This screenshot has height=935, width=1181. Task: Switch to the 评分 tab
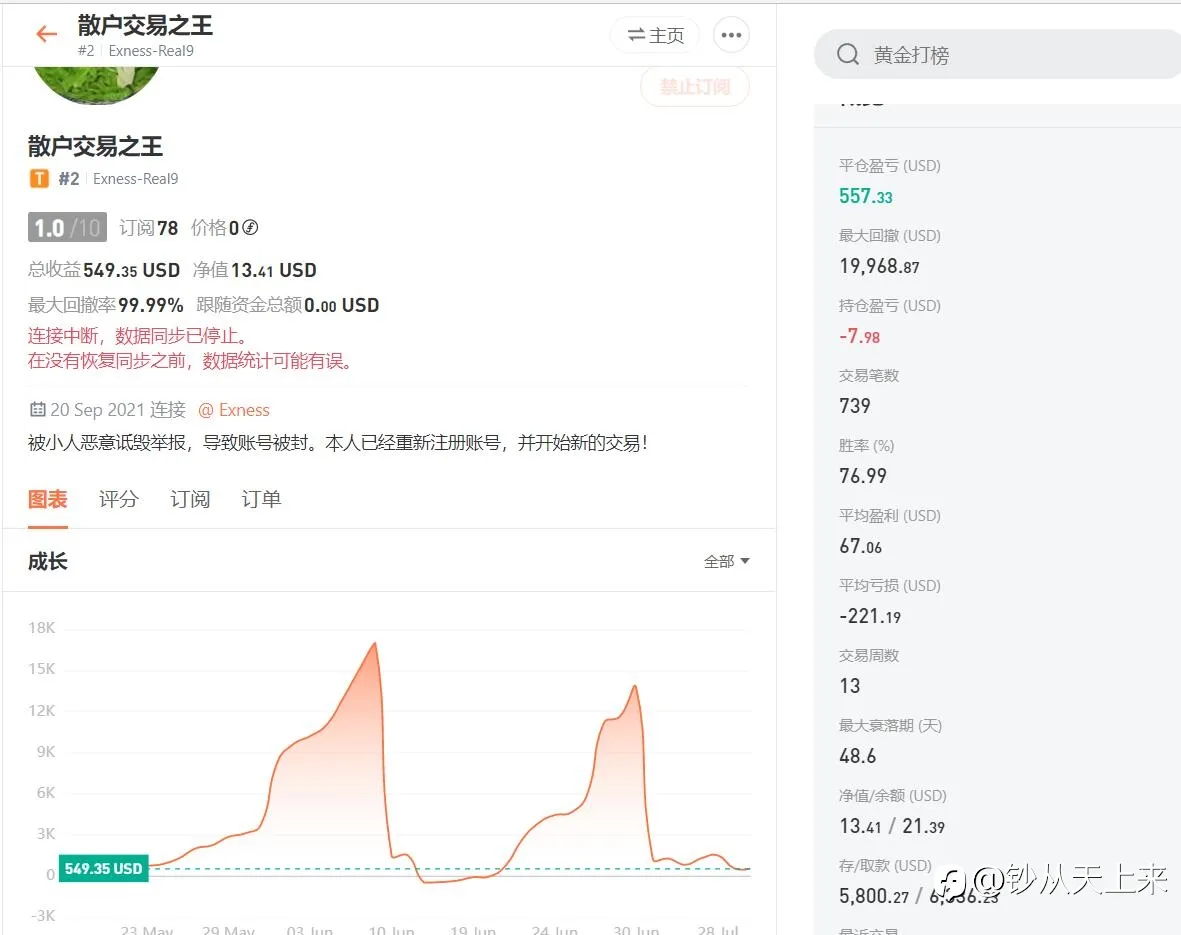[119, 499]
